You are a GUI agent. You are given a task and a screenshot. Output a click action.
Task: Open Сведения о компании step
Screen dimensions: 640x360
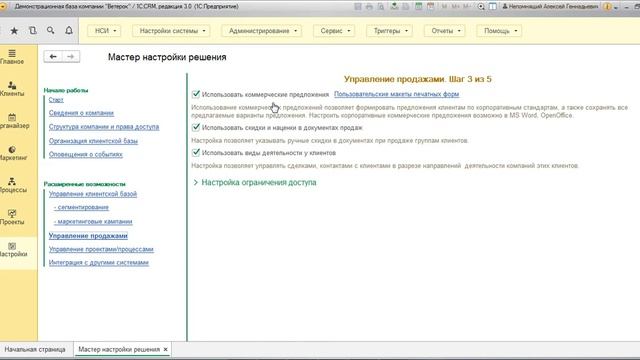(81, 113)
